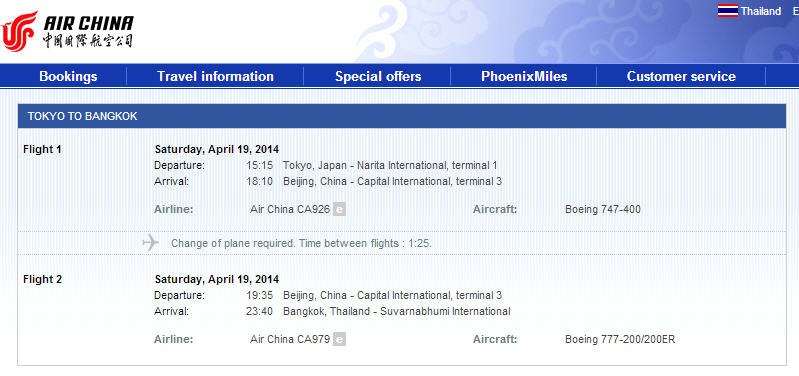This screenshot has height=376, width=799.
Task: Click the e-ticket icon beside CA979
Action: pos(339,339)
